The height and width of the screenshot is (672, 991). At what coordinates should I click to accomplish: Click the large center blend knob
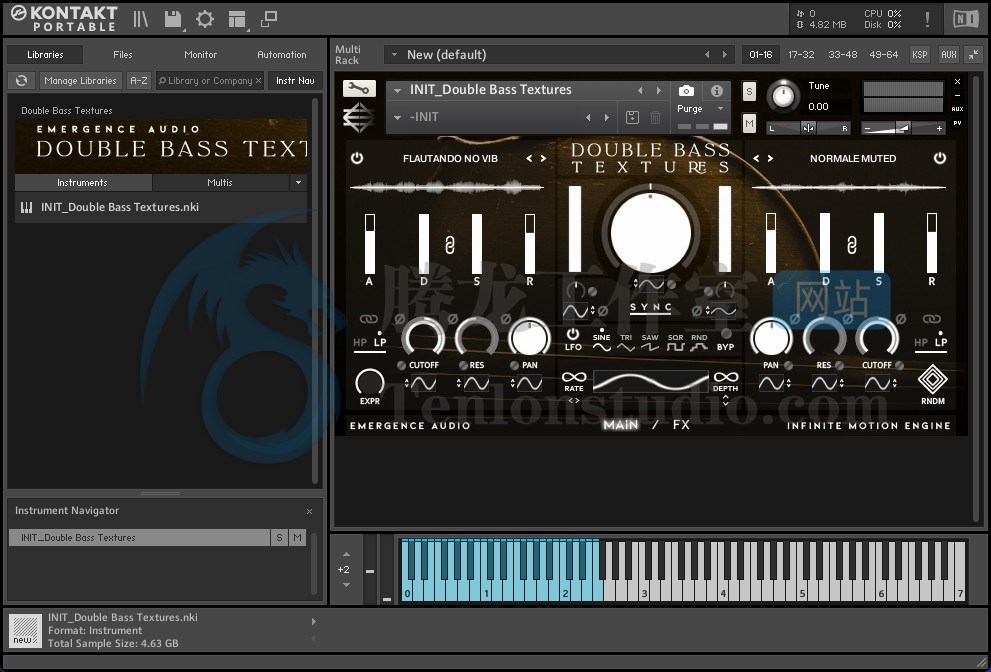(x=650, y=231)
